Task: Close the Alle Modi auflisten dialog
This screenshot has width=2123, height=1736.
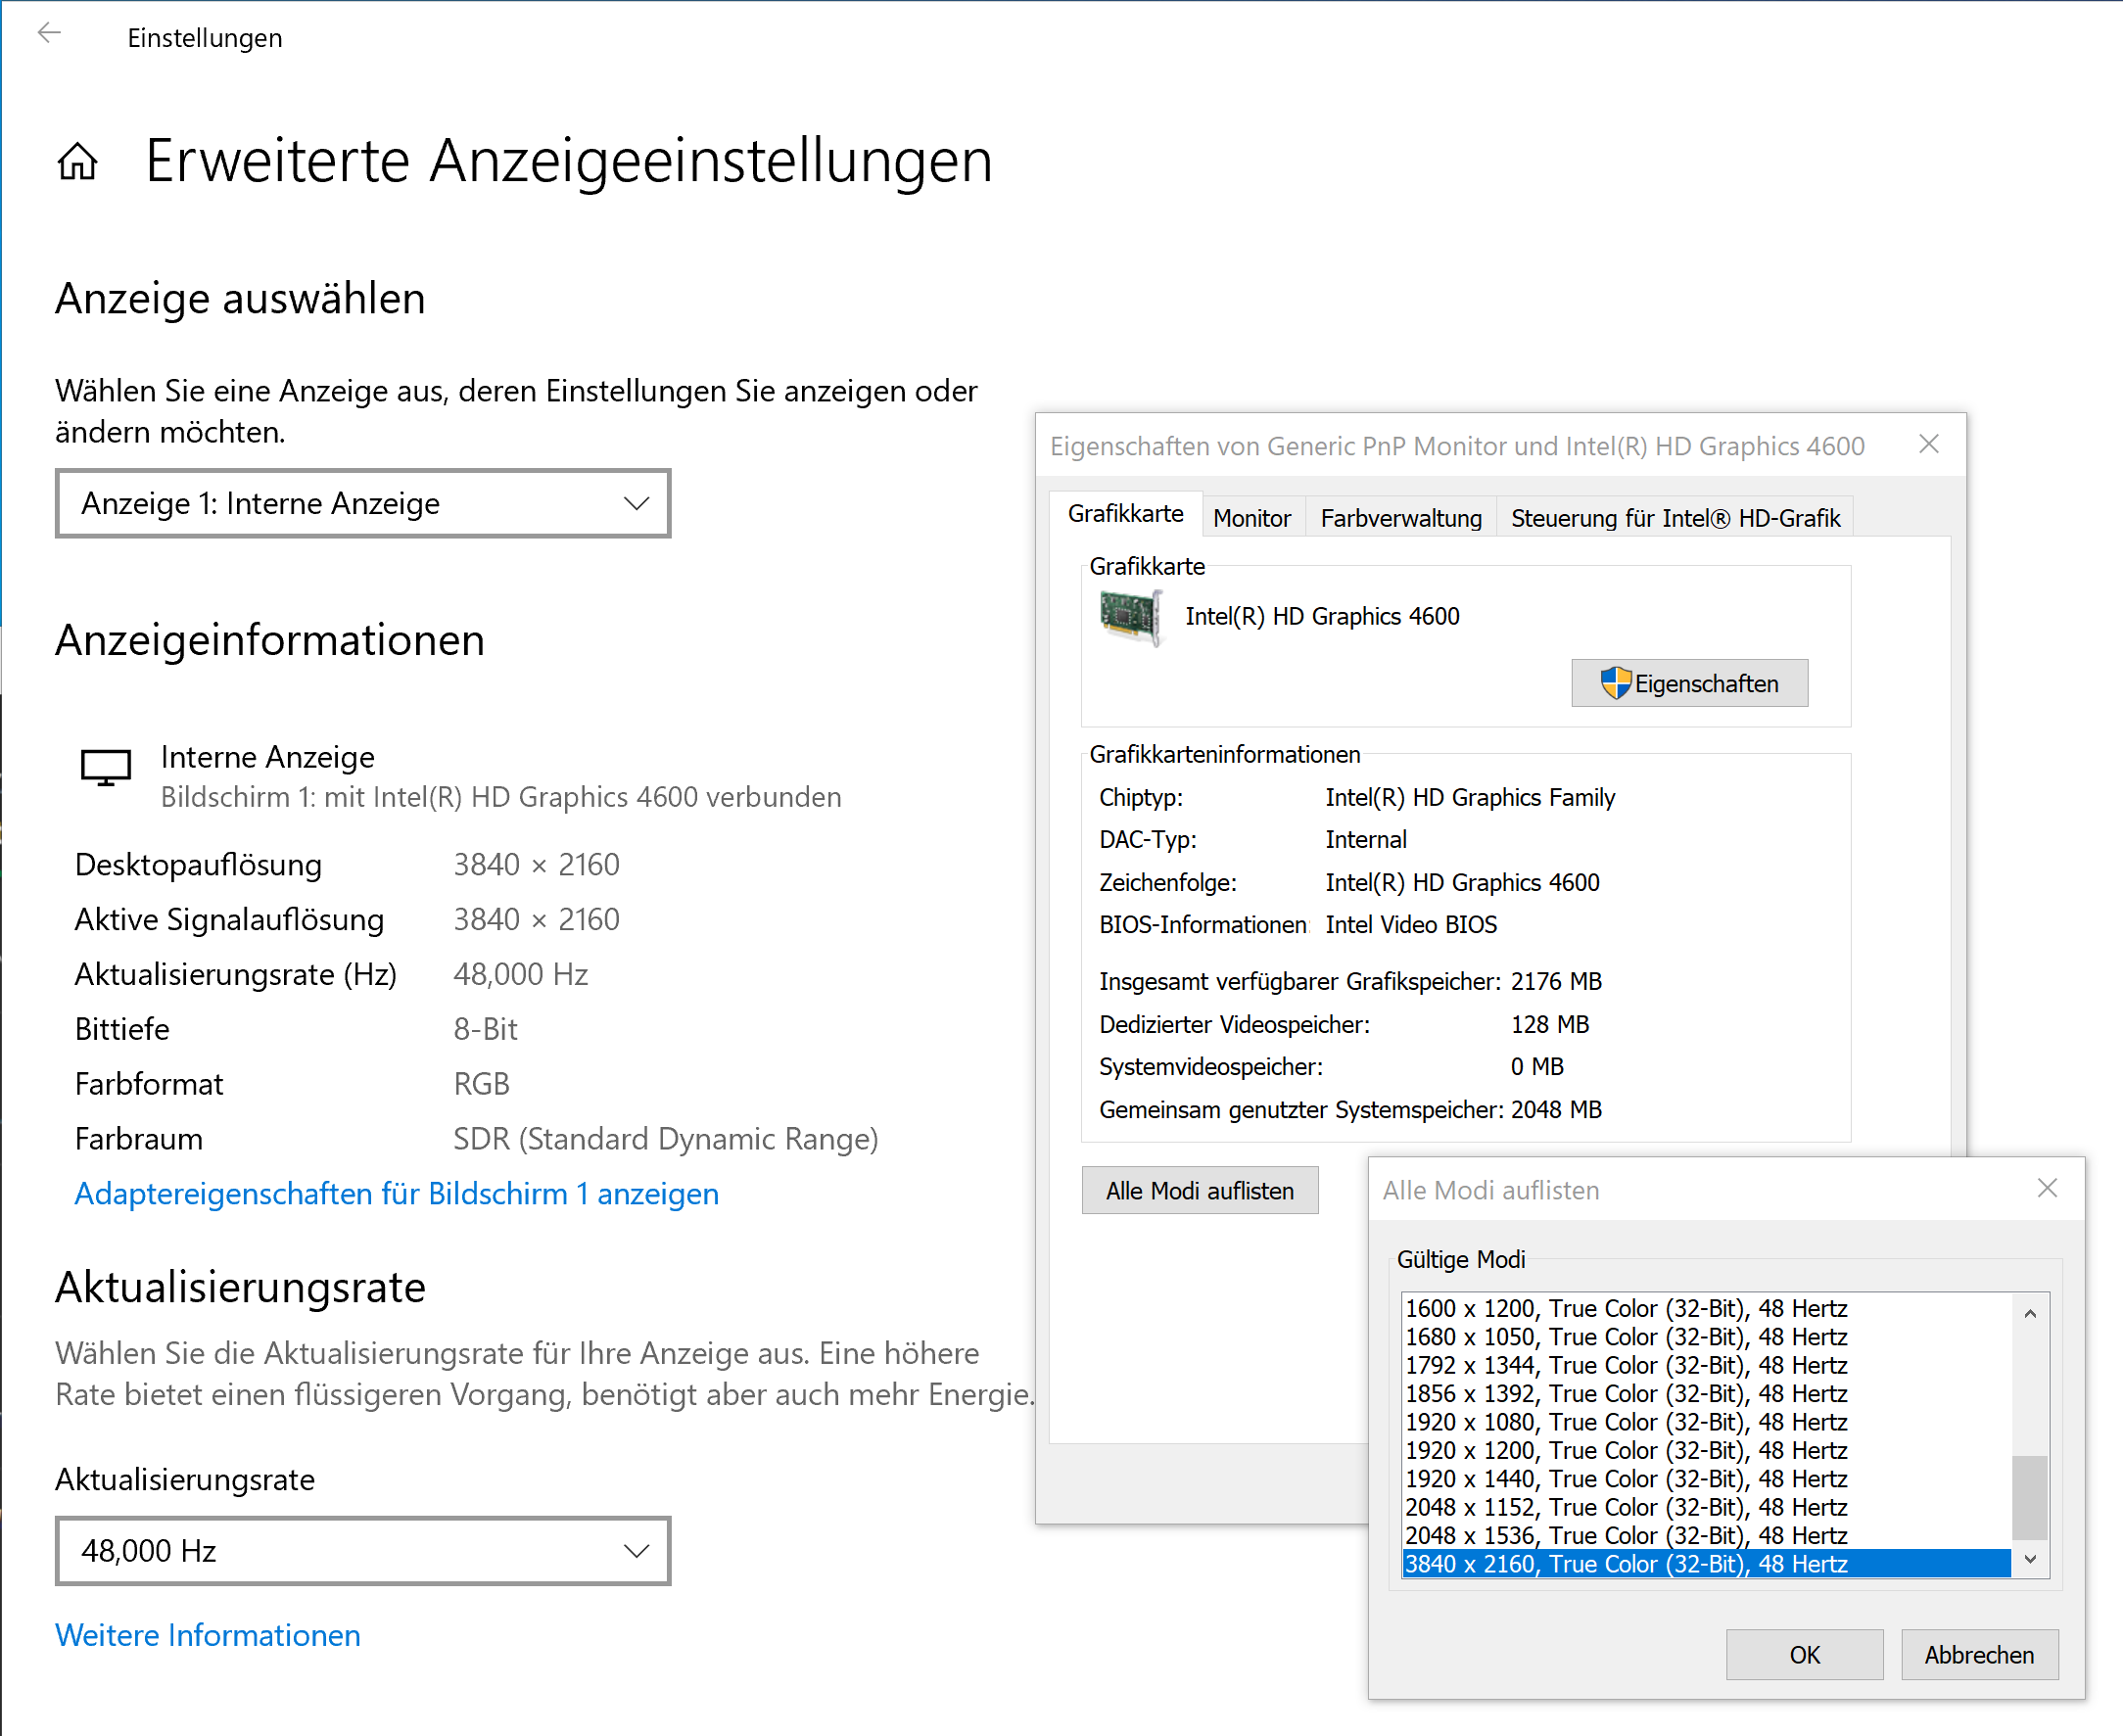Action: pos(2047,1188)
